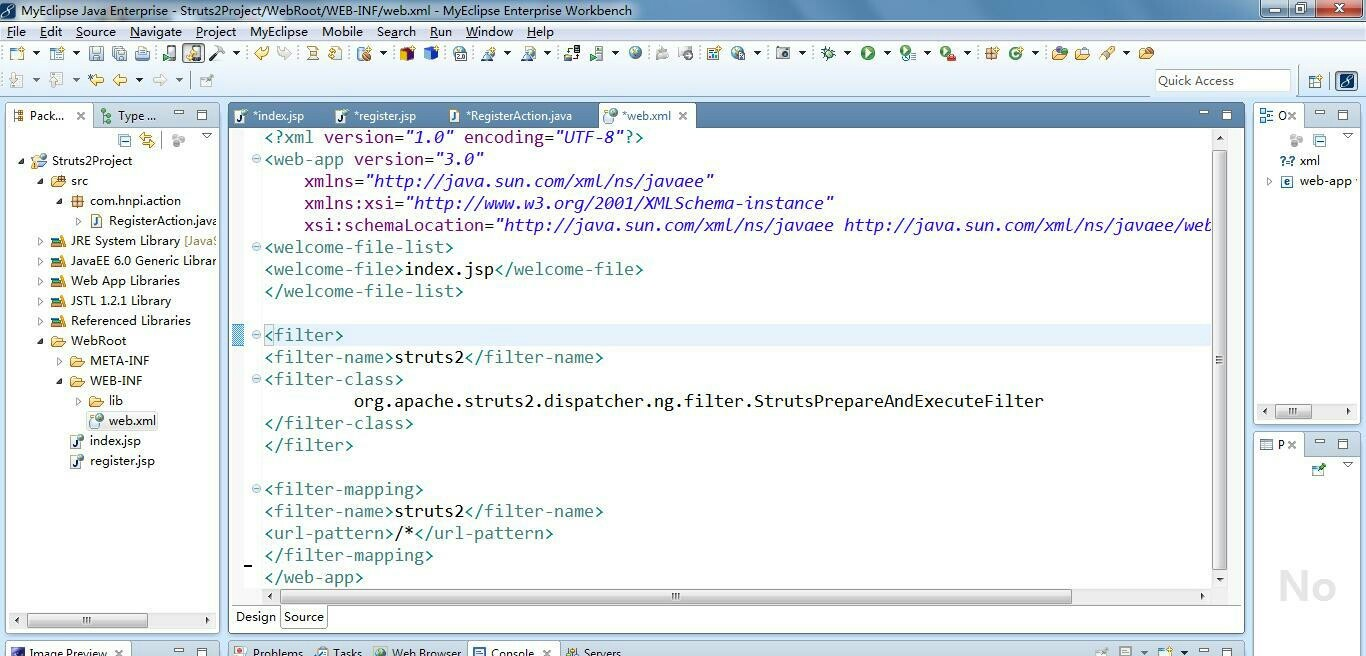Select the xml processing instruction node in Outline
1366x656 pixels.
[1300, 161]
